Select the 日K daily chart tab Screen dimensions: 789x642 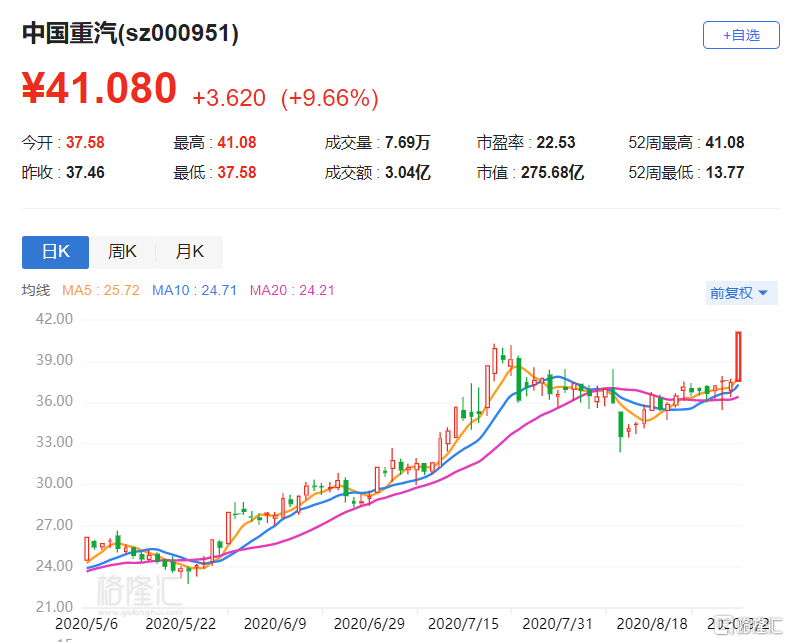[x=55, y=252]
